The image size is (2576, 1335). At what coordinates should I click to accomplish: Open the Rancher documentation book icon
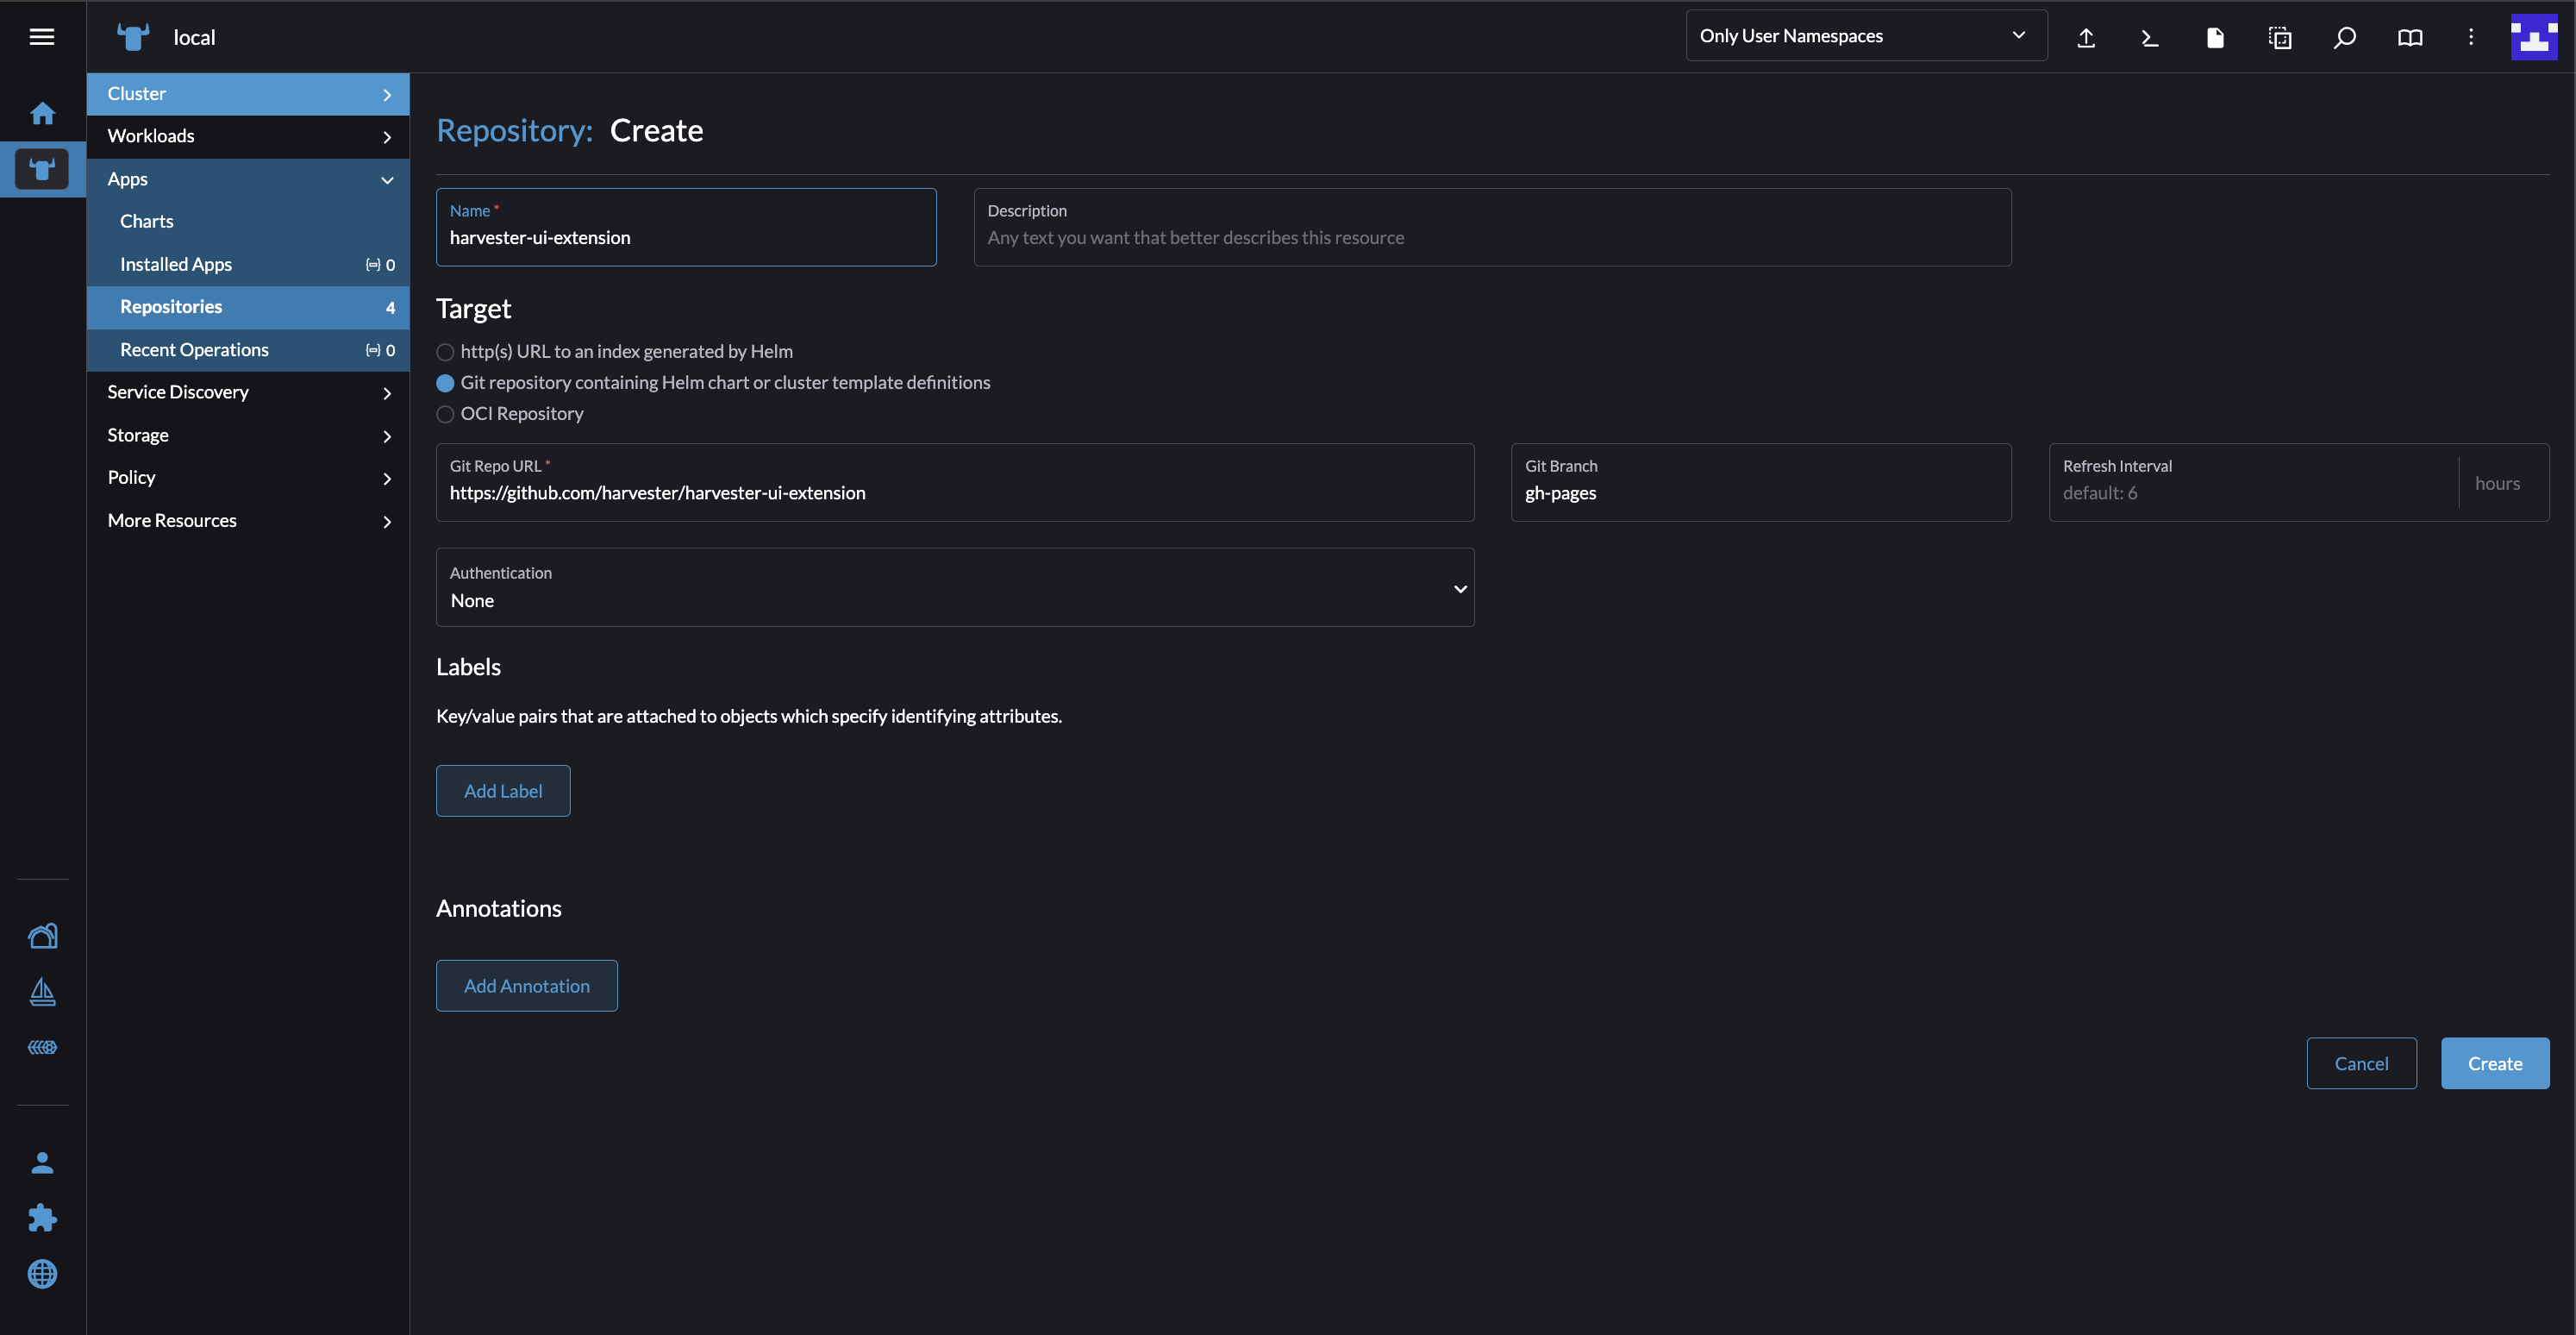pyautogui.click(x=2410, y=37)
